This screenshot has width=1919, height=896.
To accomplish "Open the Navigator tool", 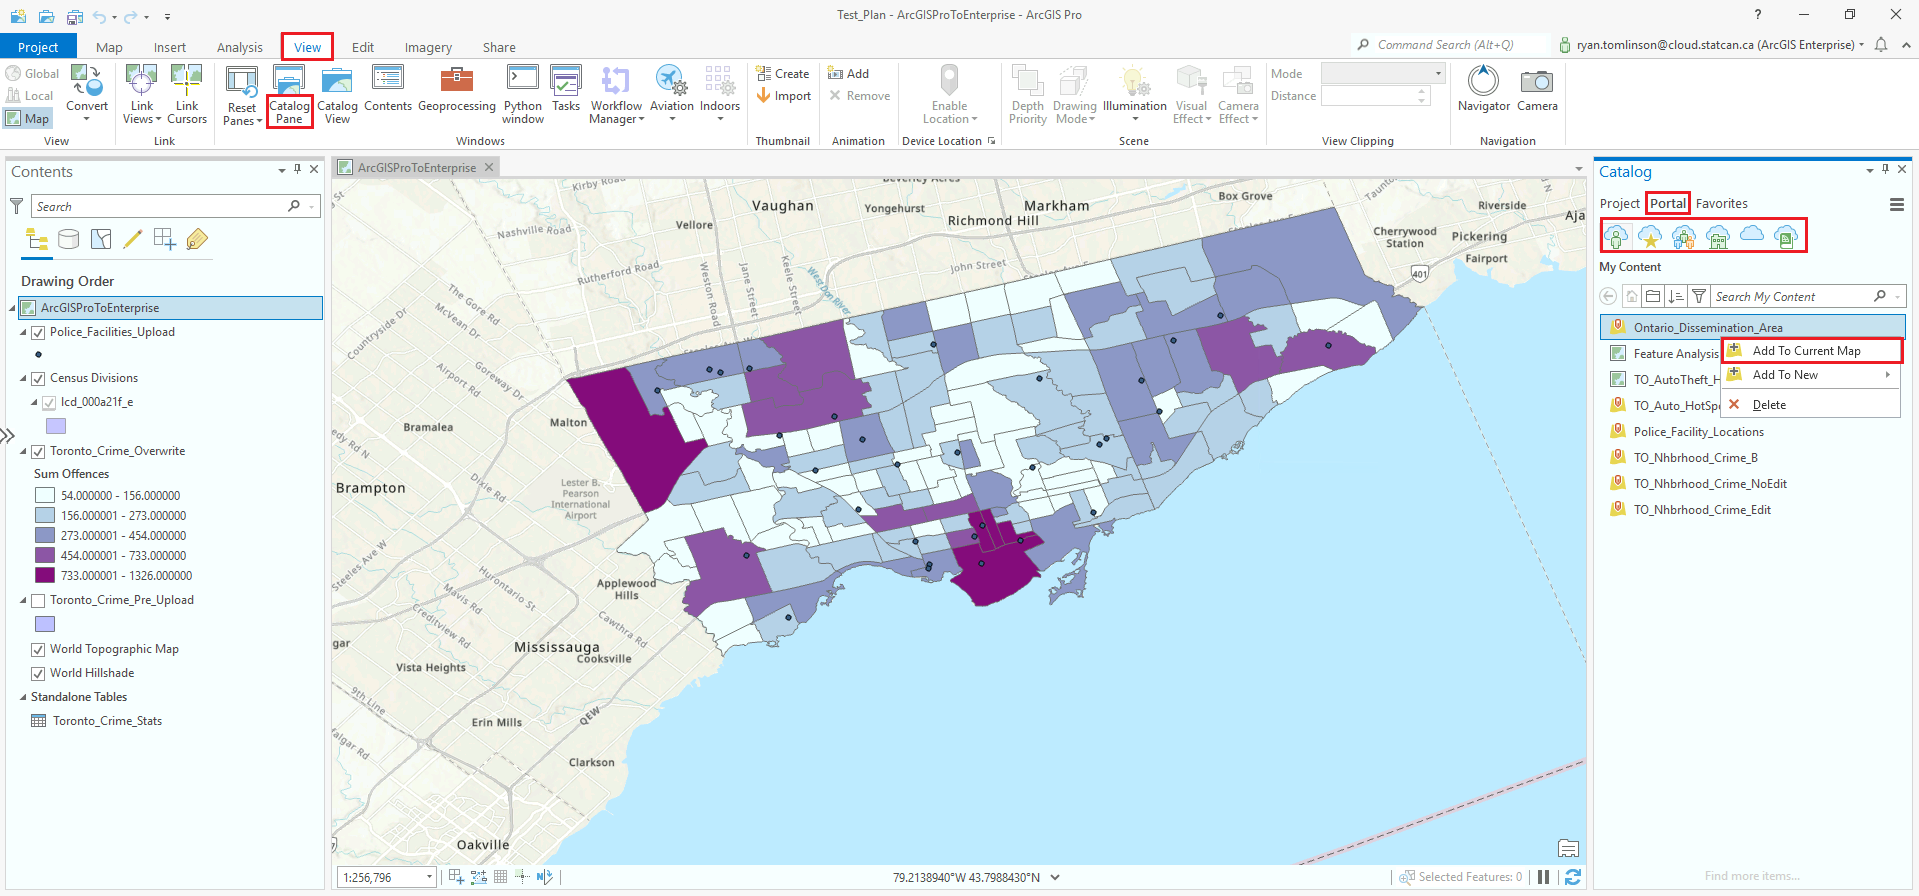I will (1483, 90).
